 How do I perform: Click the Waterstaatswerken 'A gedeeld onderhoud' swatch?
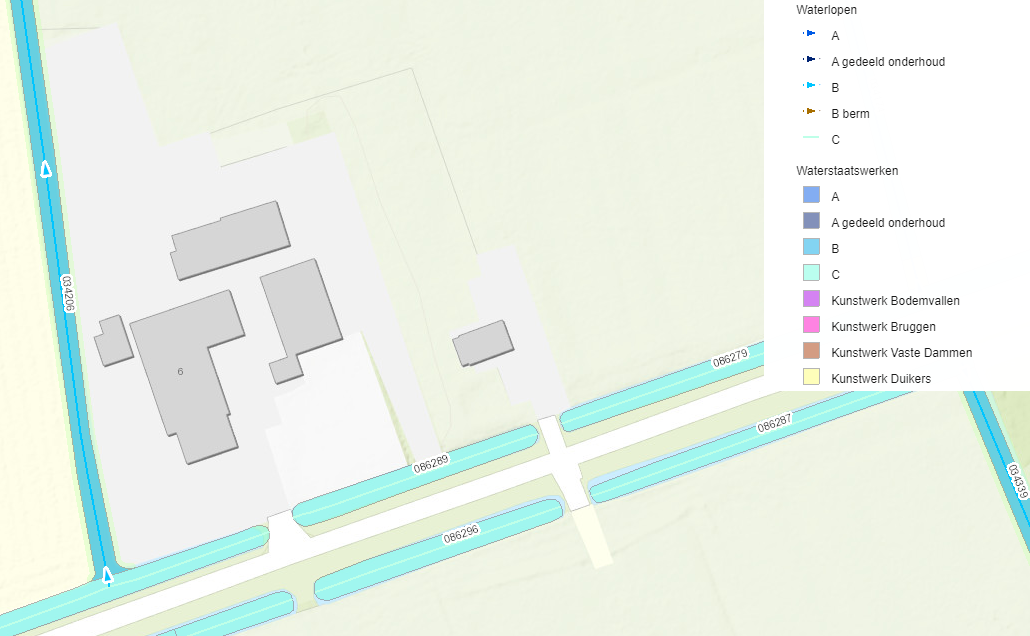coord(811,221)
